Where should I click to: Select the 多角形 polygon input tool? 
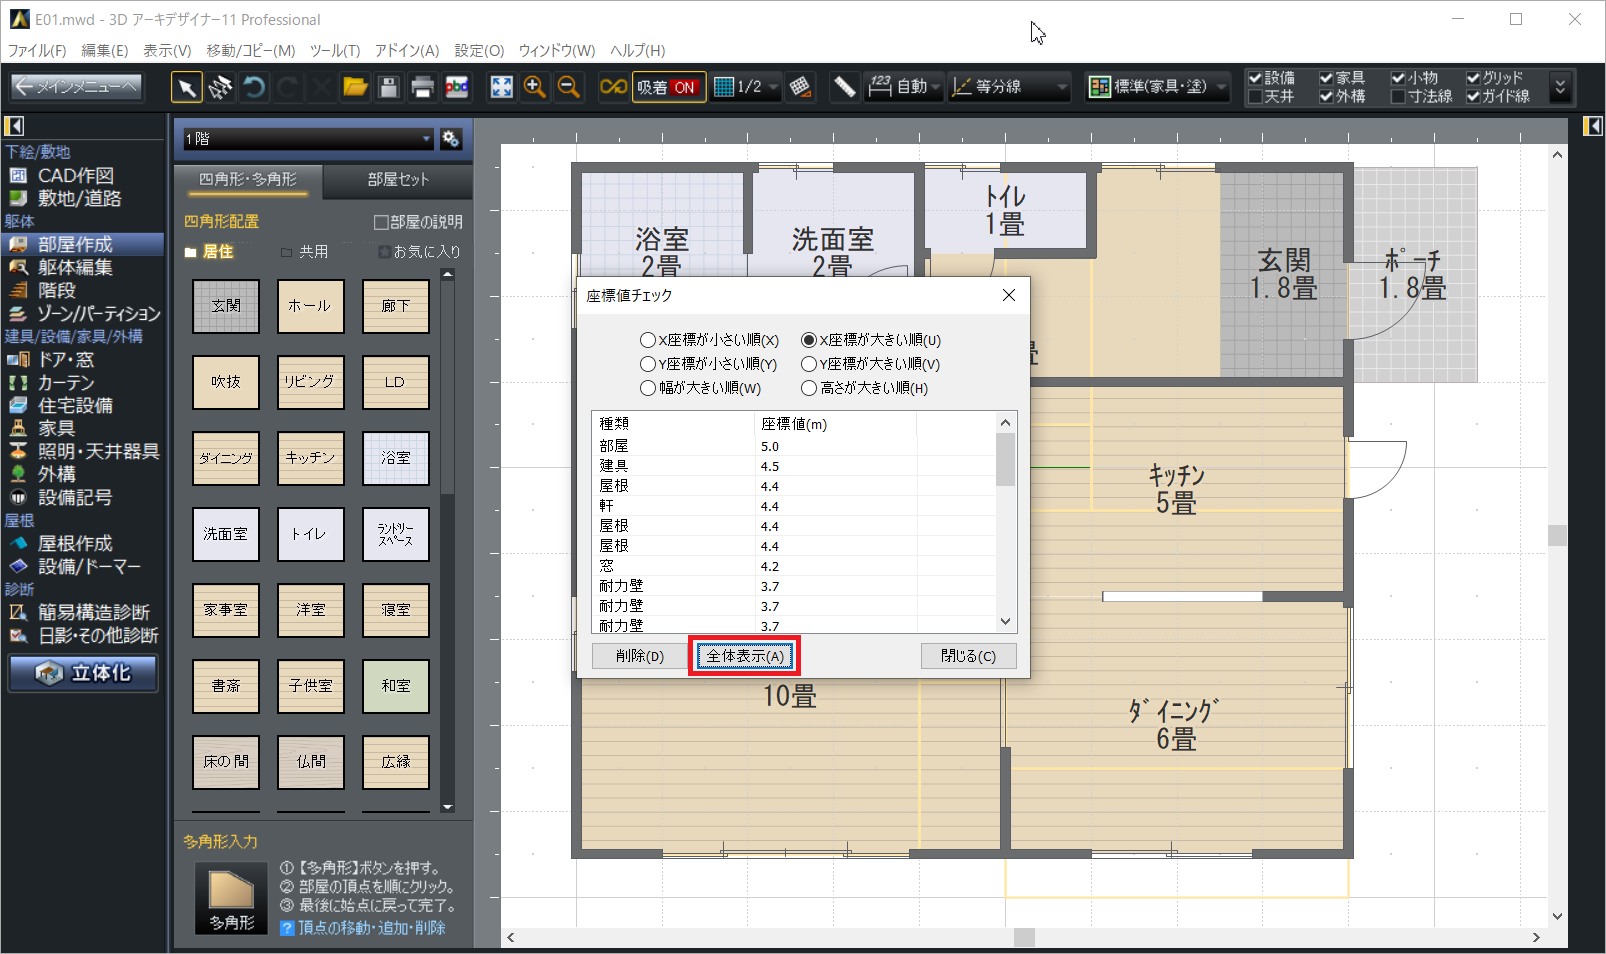(231, 898)
